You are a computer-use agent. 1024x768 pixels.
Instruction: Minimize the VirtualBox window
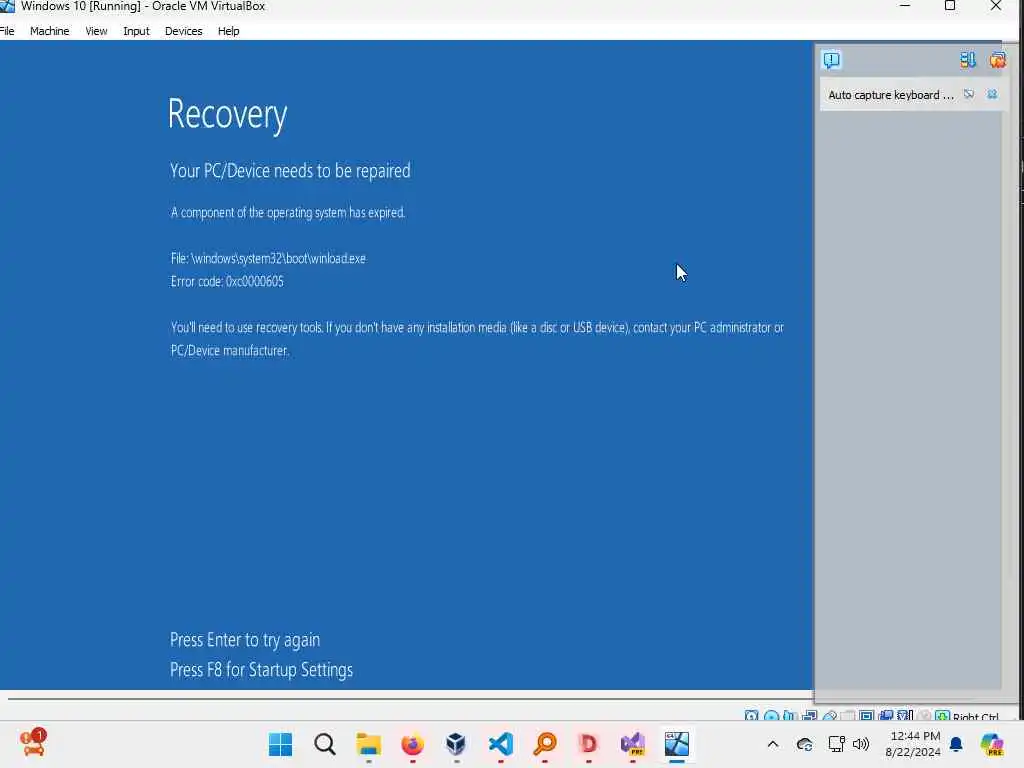pos(904,6)
